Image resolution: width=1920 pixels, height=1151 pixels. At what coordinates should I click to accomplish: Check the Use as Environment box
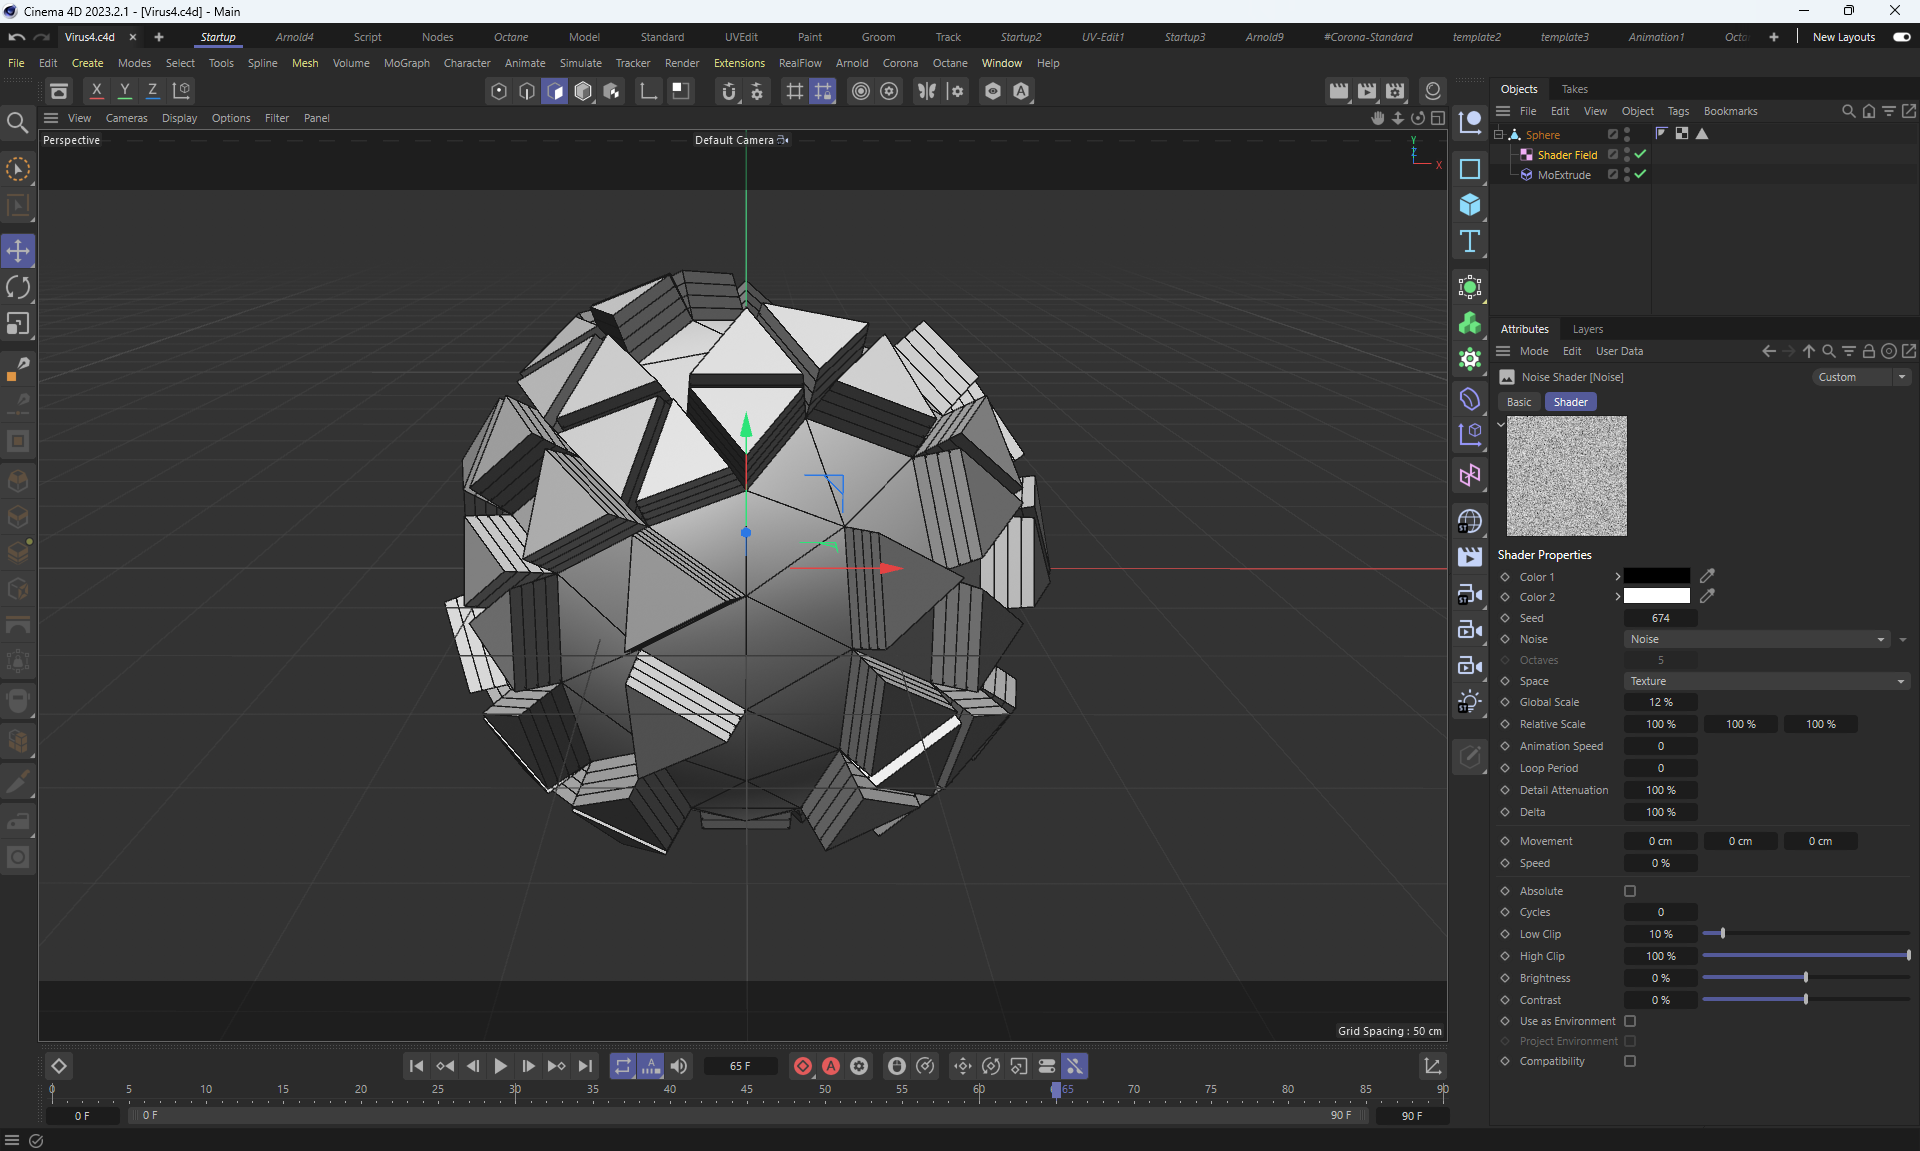(x=1630, y=1021)
